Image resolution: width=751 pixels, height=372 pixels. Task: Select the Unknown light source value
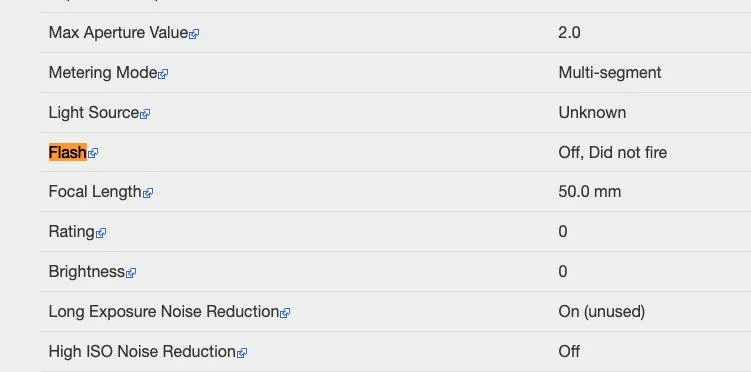(x=592, y=113)
